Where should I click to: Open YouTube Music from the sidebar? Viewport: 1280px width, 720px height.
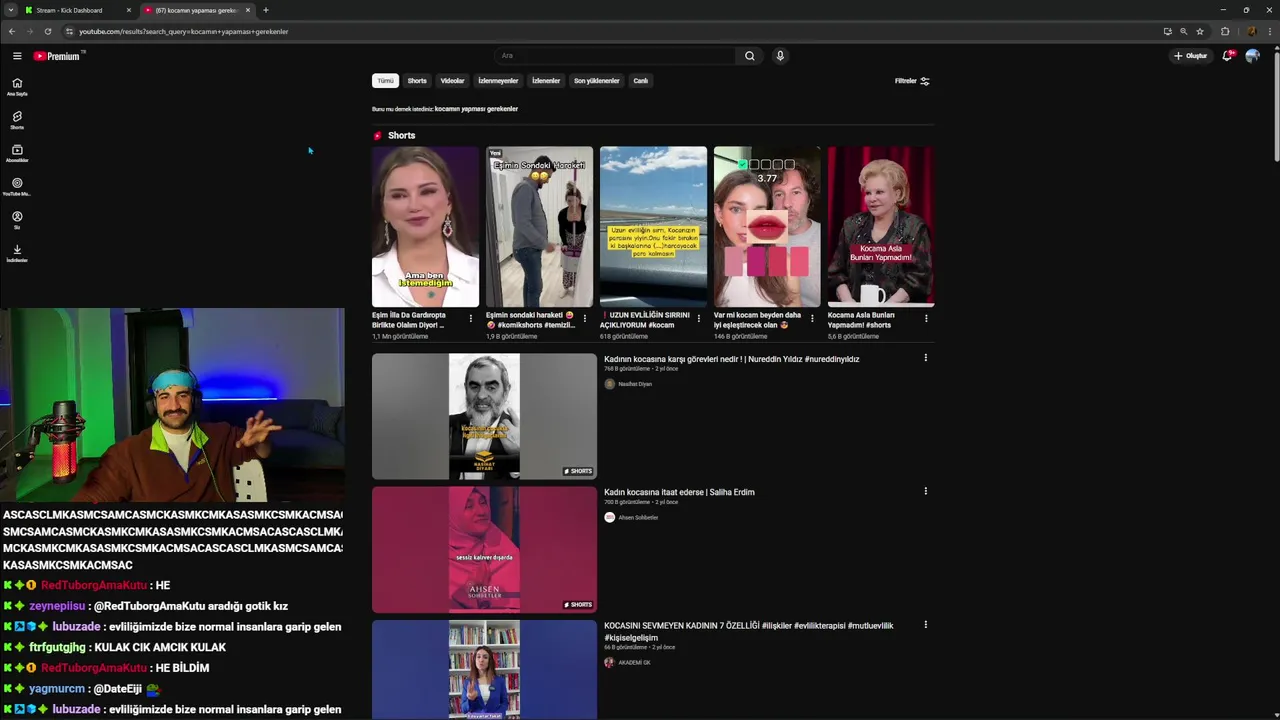17,186
